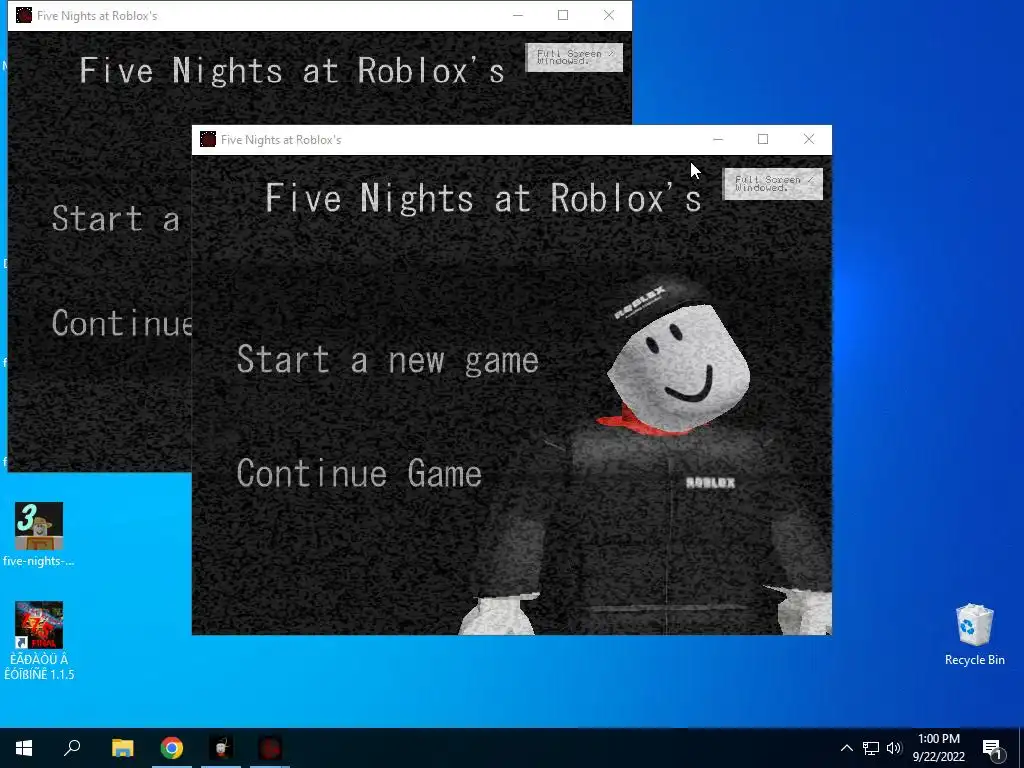Switch to the Roblox character taskbar app
The image size is (1024, 768).
coord(221,748)
